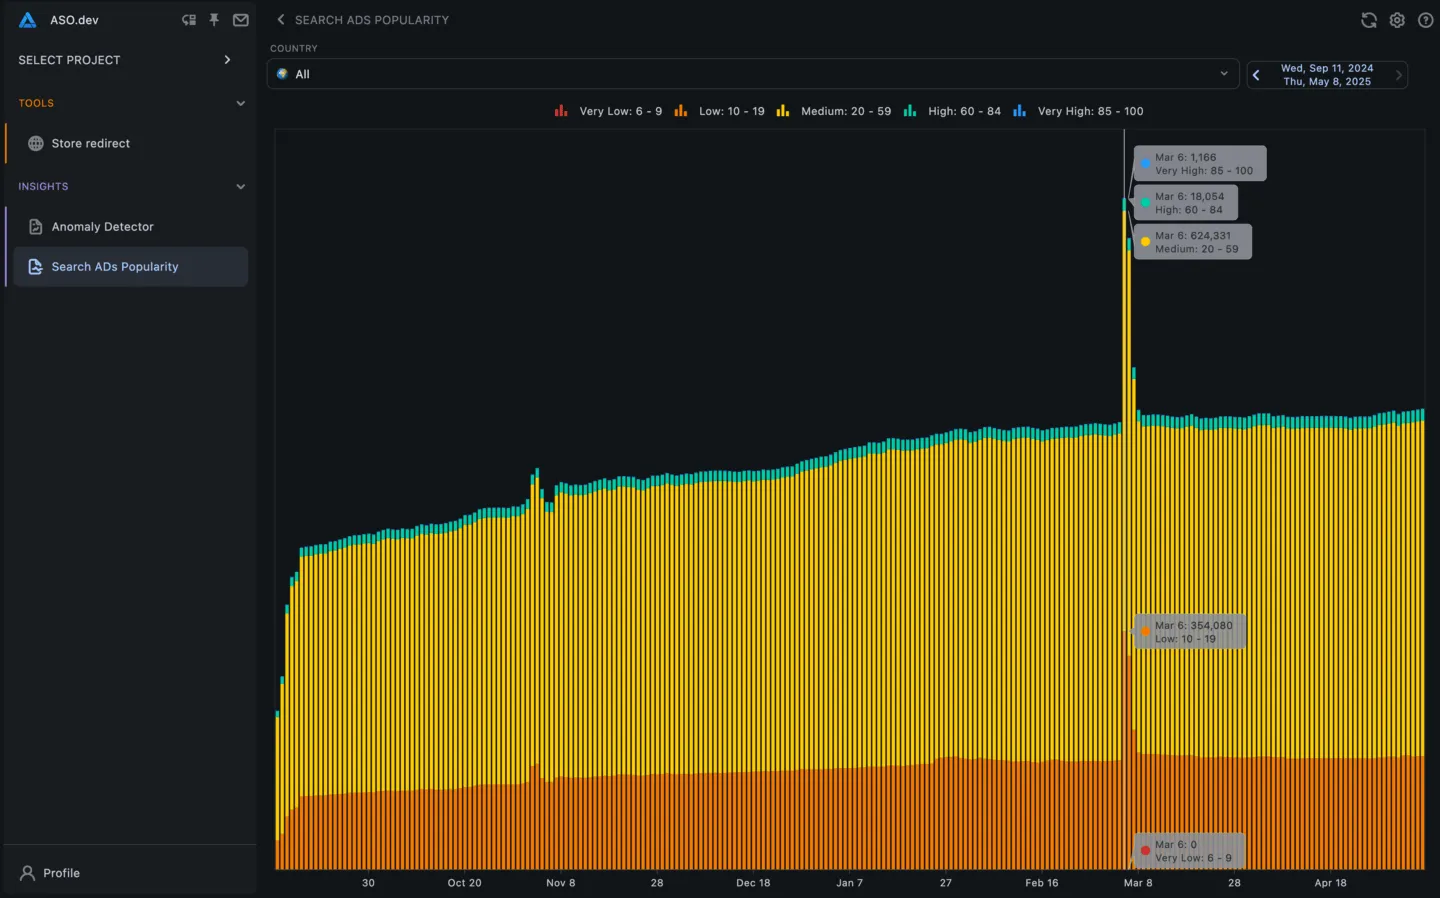Screen dimensions: 1440x898
Task: Open the Profile section at bottom left
Action: coord(62,873)
